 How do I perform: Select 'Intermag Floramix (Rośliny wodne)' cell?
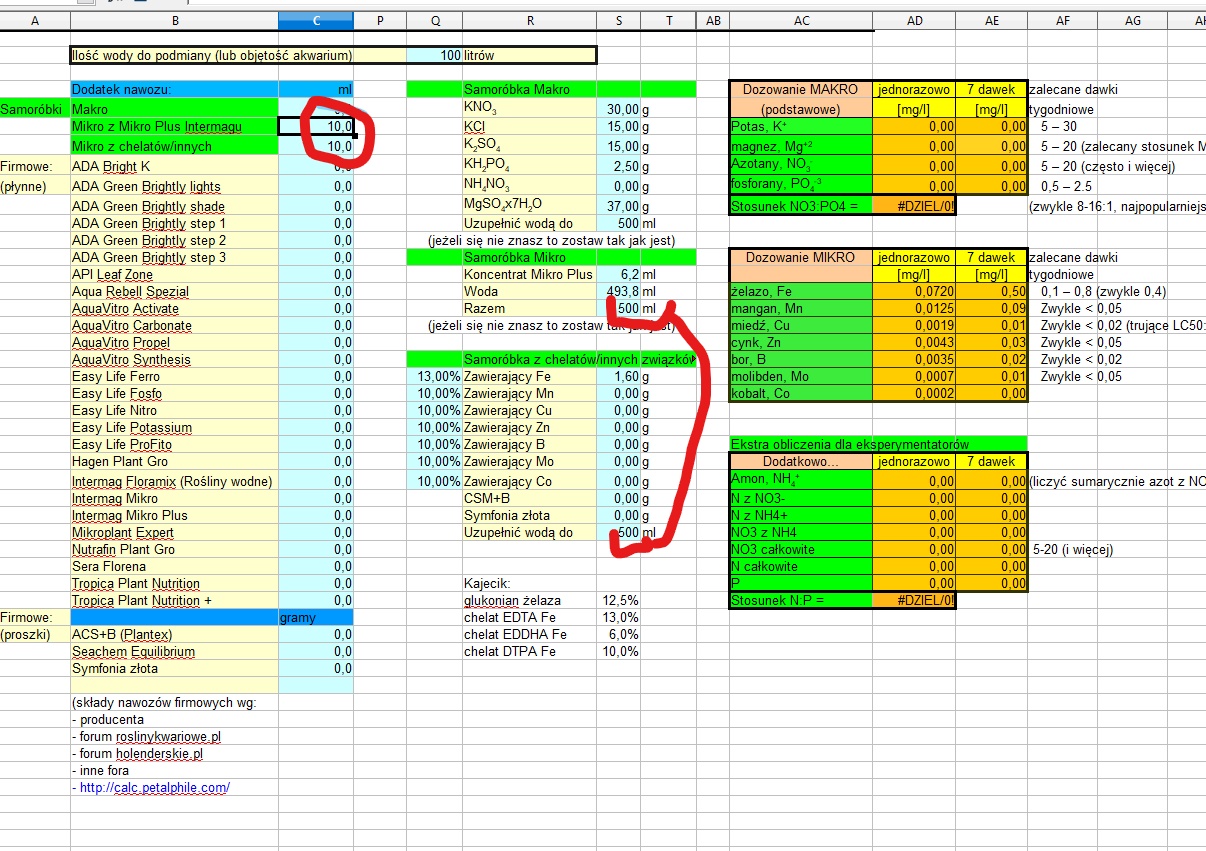coord(174,482)
